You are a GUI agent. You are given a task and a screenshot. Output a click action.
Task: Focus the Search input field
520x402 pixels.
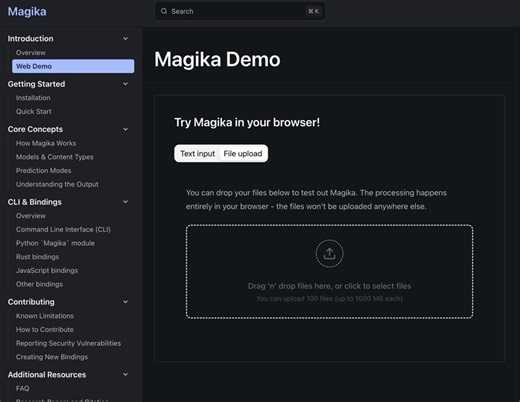(240, 11)
